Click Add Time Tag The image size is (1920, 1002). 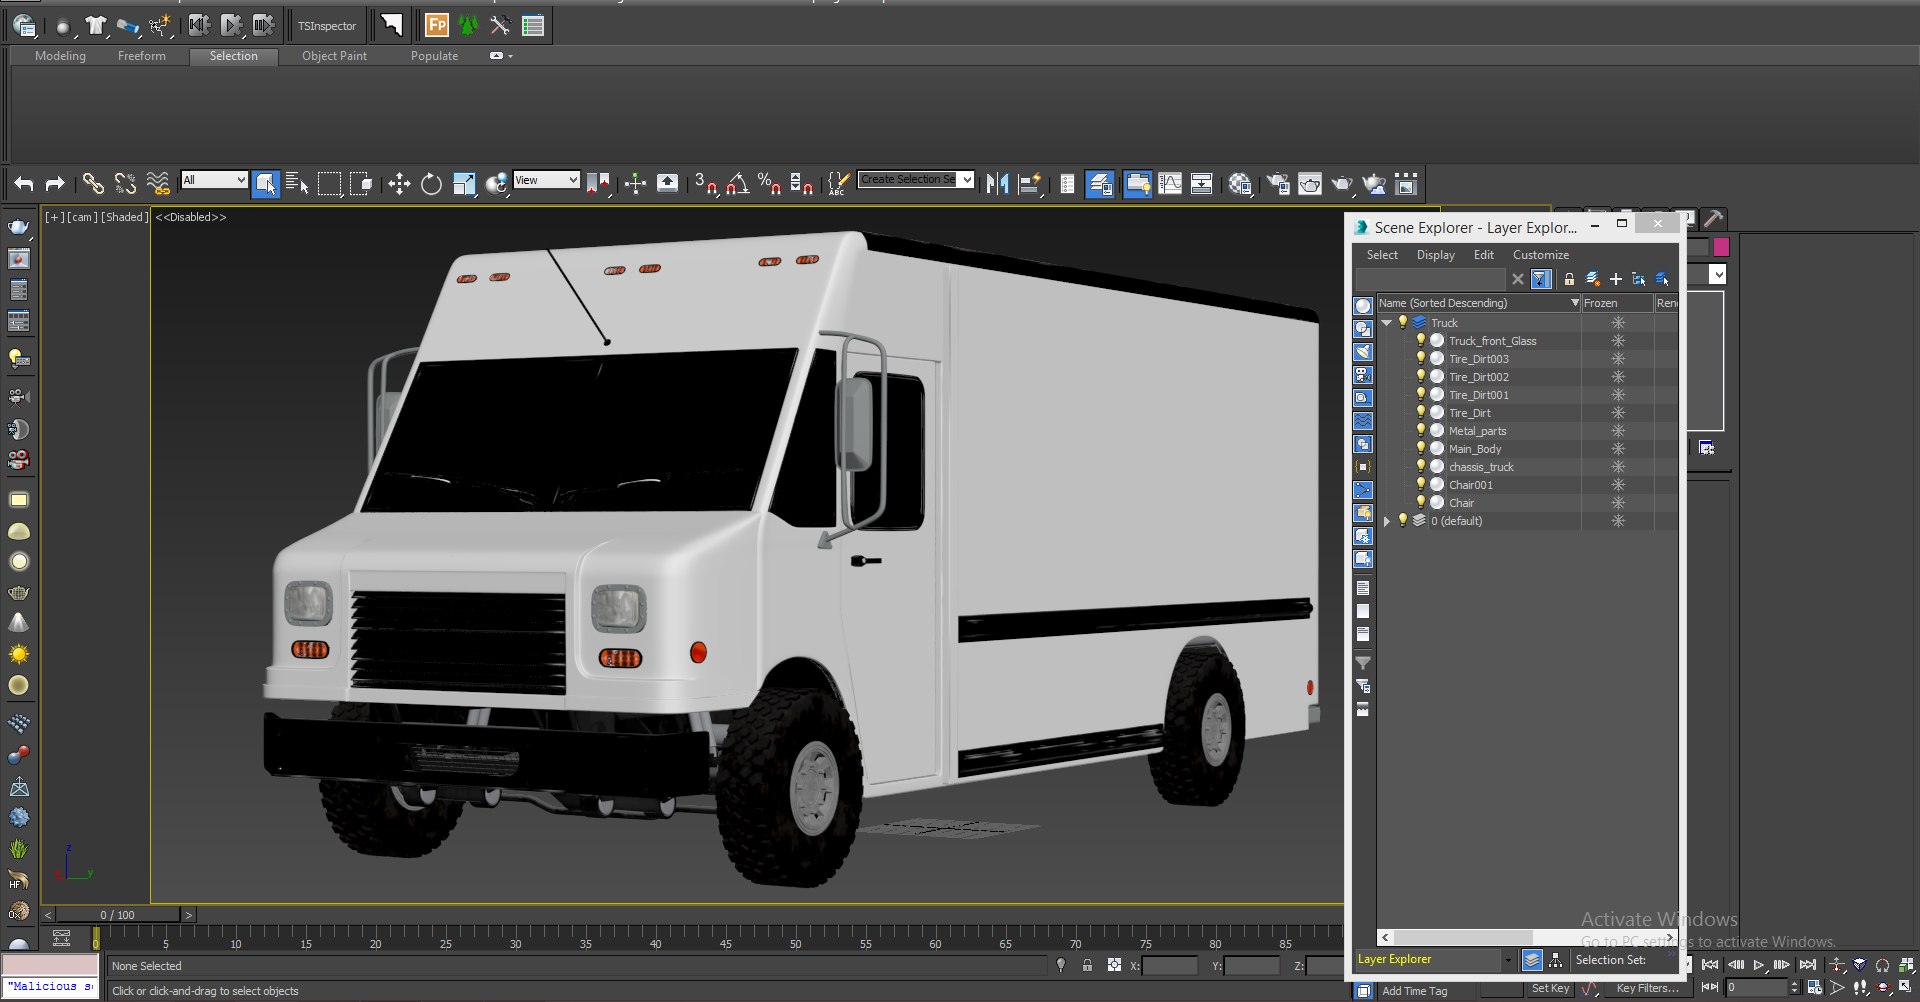1414,991
